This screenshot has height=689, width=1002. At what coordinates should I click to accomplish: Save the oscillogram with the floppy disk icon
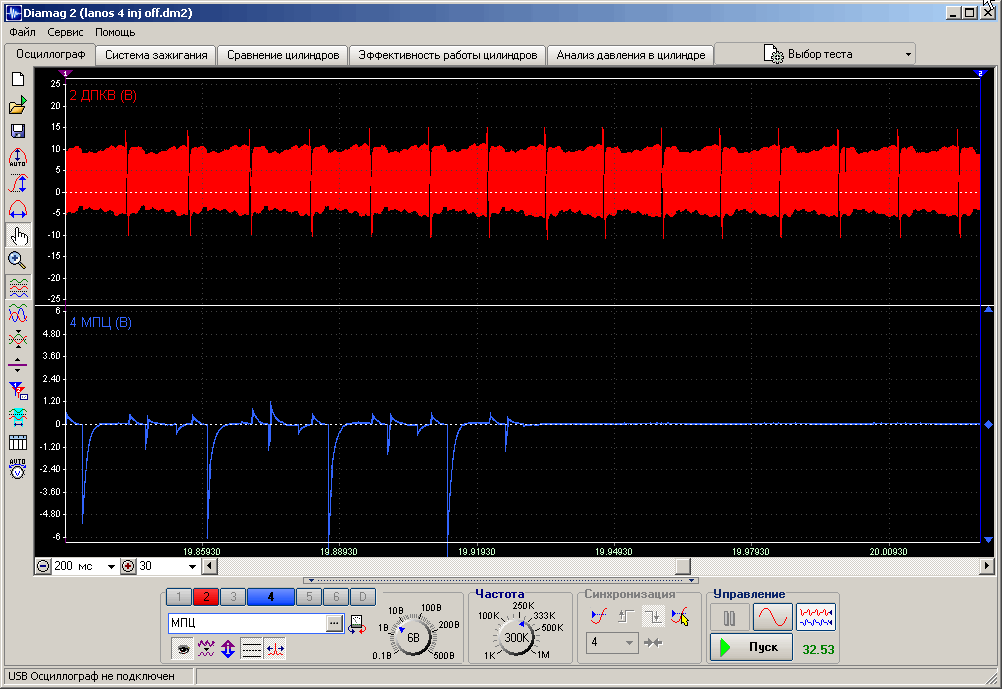coord(18,131)
